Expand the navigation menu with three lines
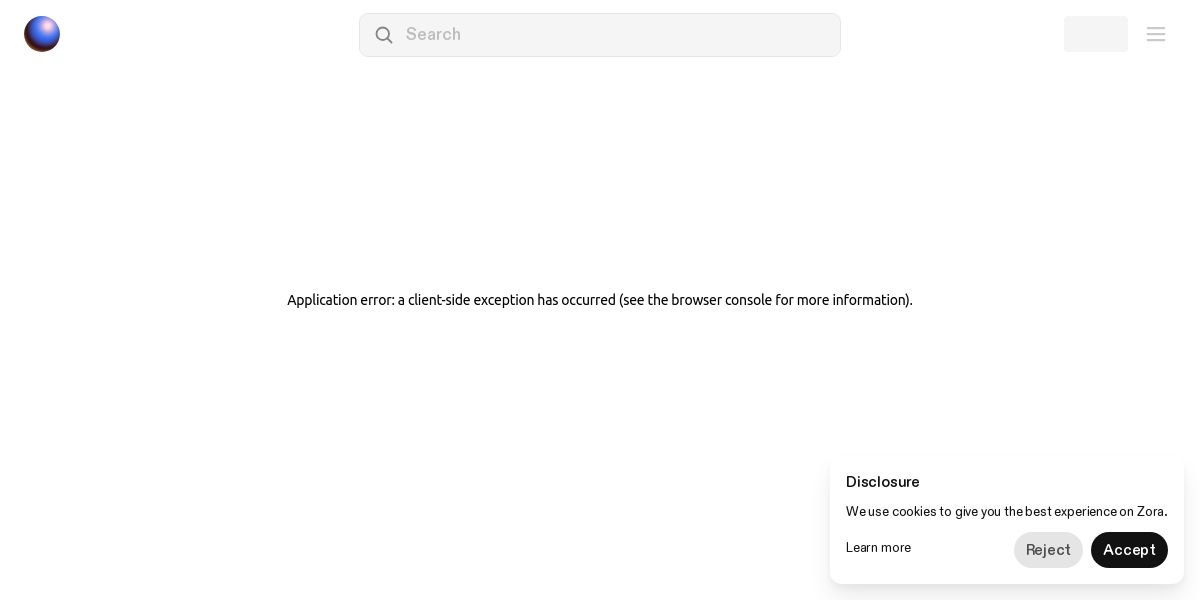 (1156, 34)
